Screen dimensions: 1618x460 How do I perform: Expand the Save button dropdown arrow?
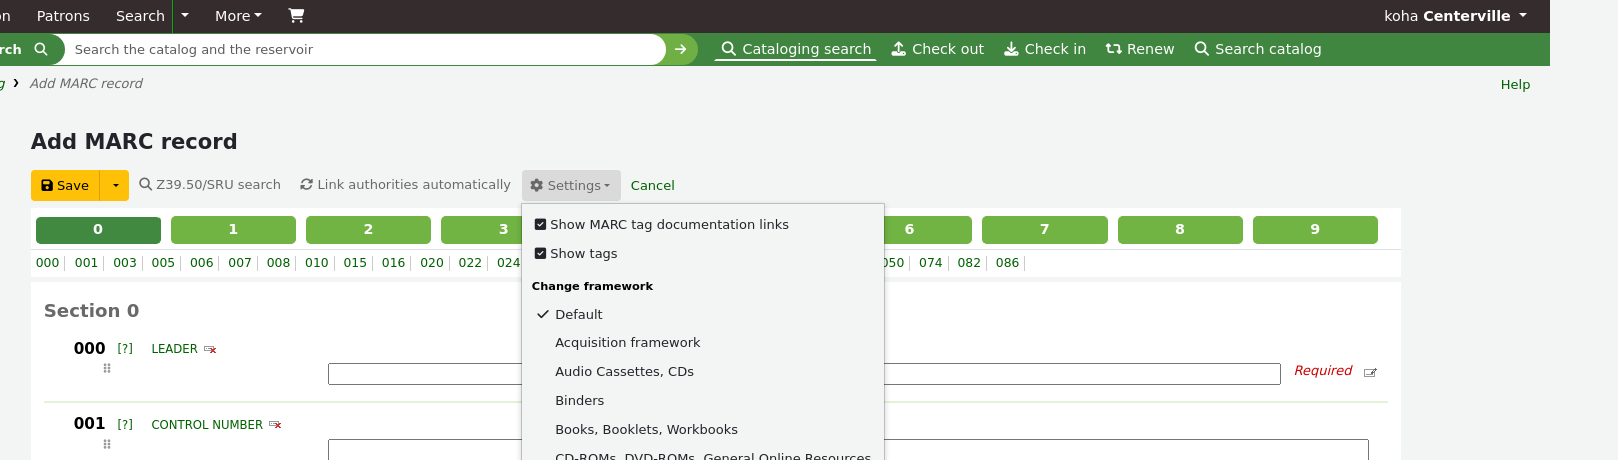pos(116,186)
